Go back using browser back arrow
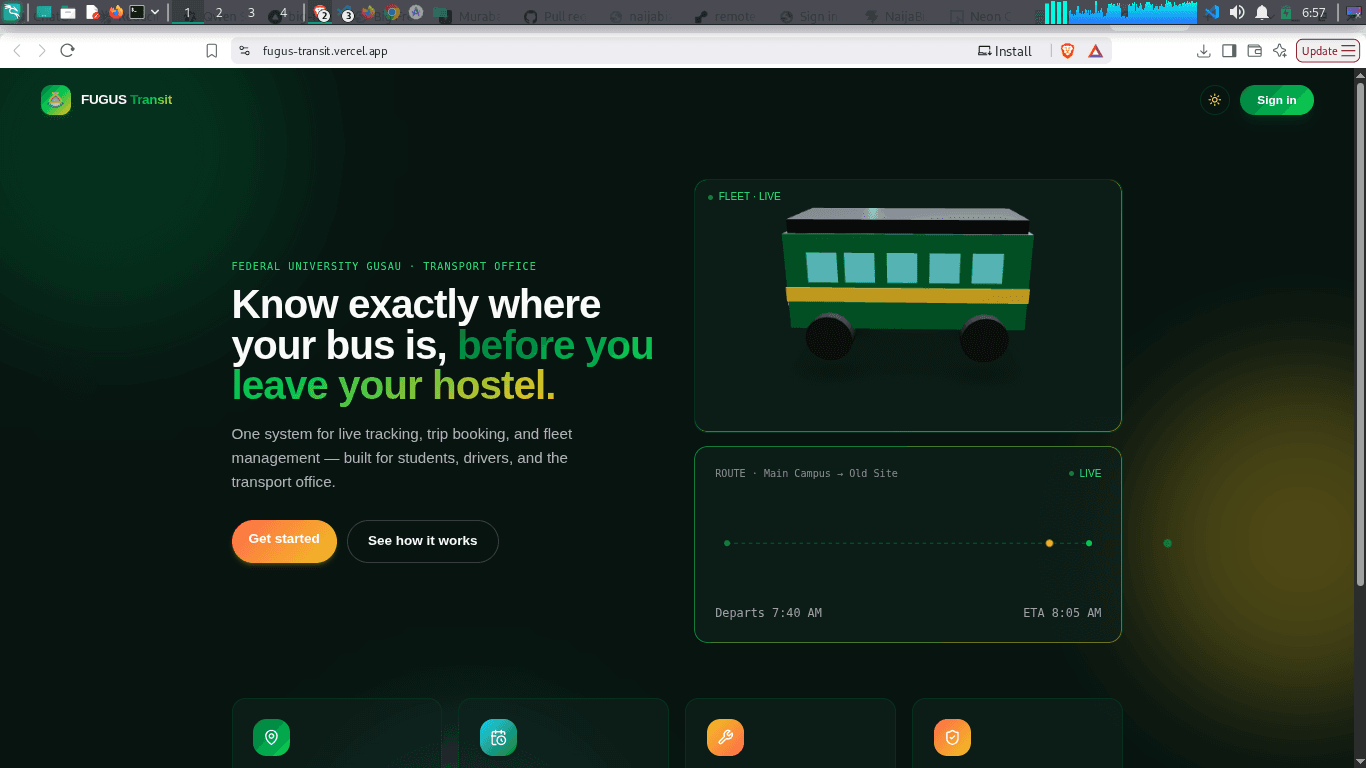This screenshot has width=1366, height=768. [x=17, y=51]
